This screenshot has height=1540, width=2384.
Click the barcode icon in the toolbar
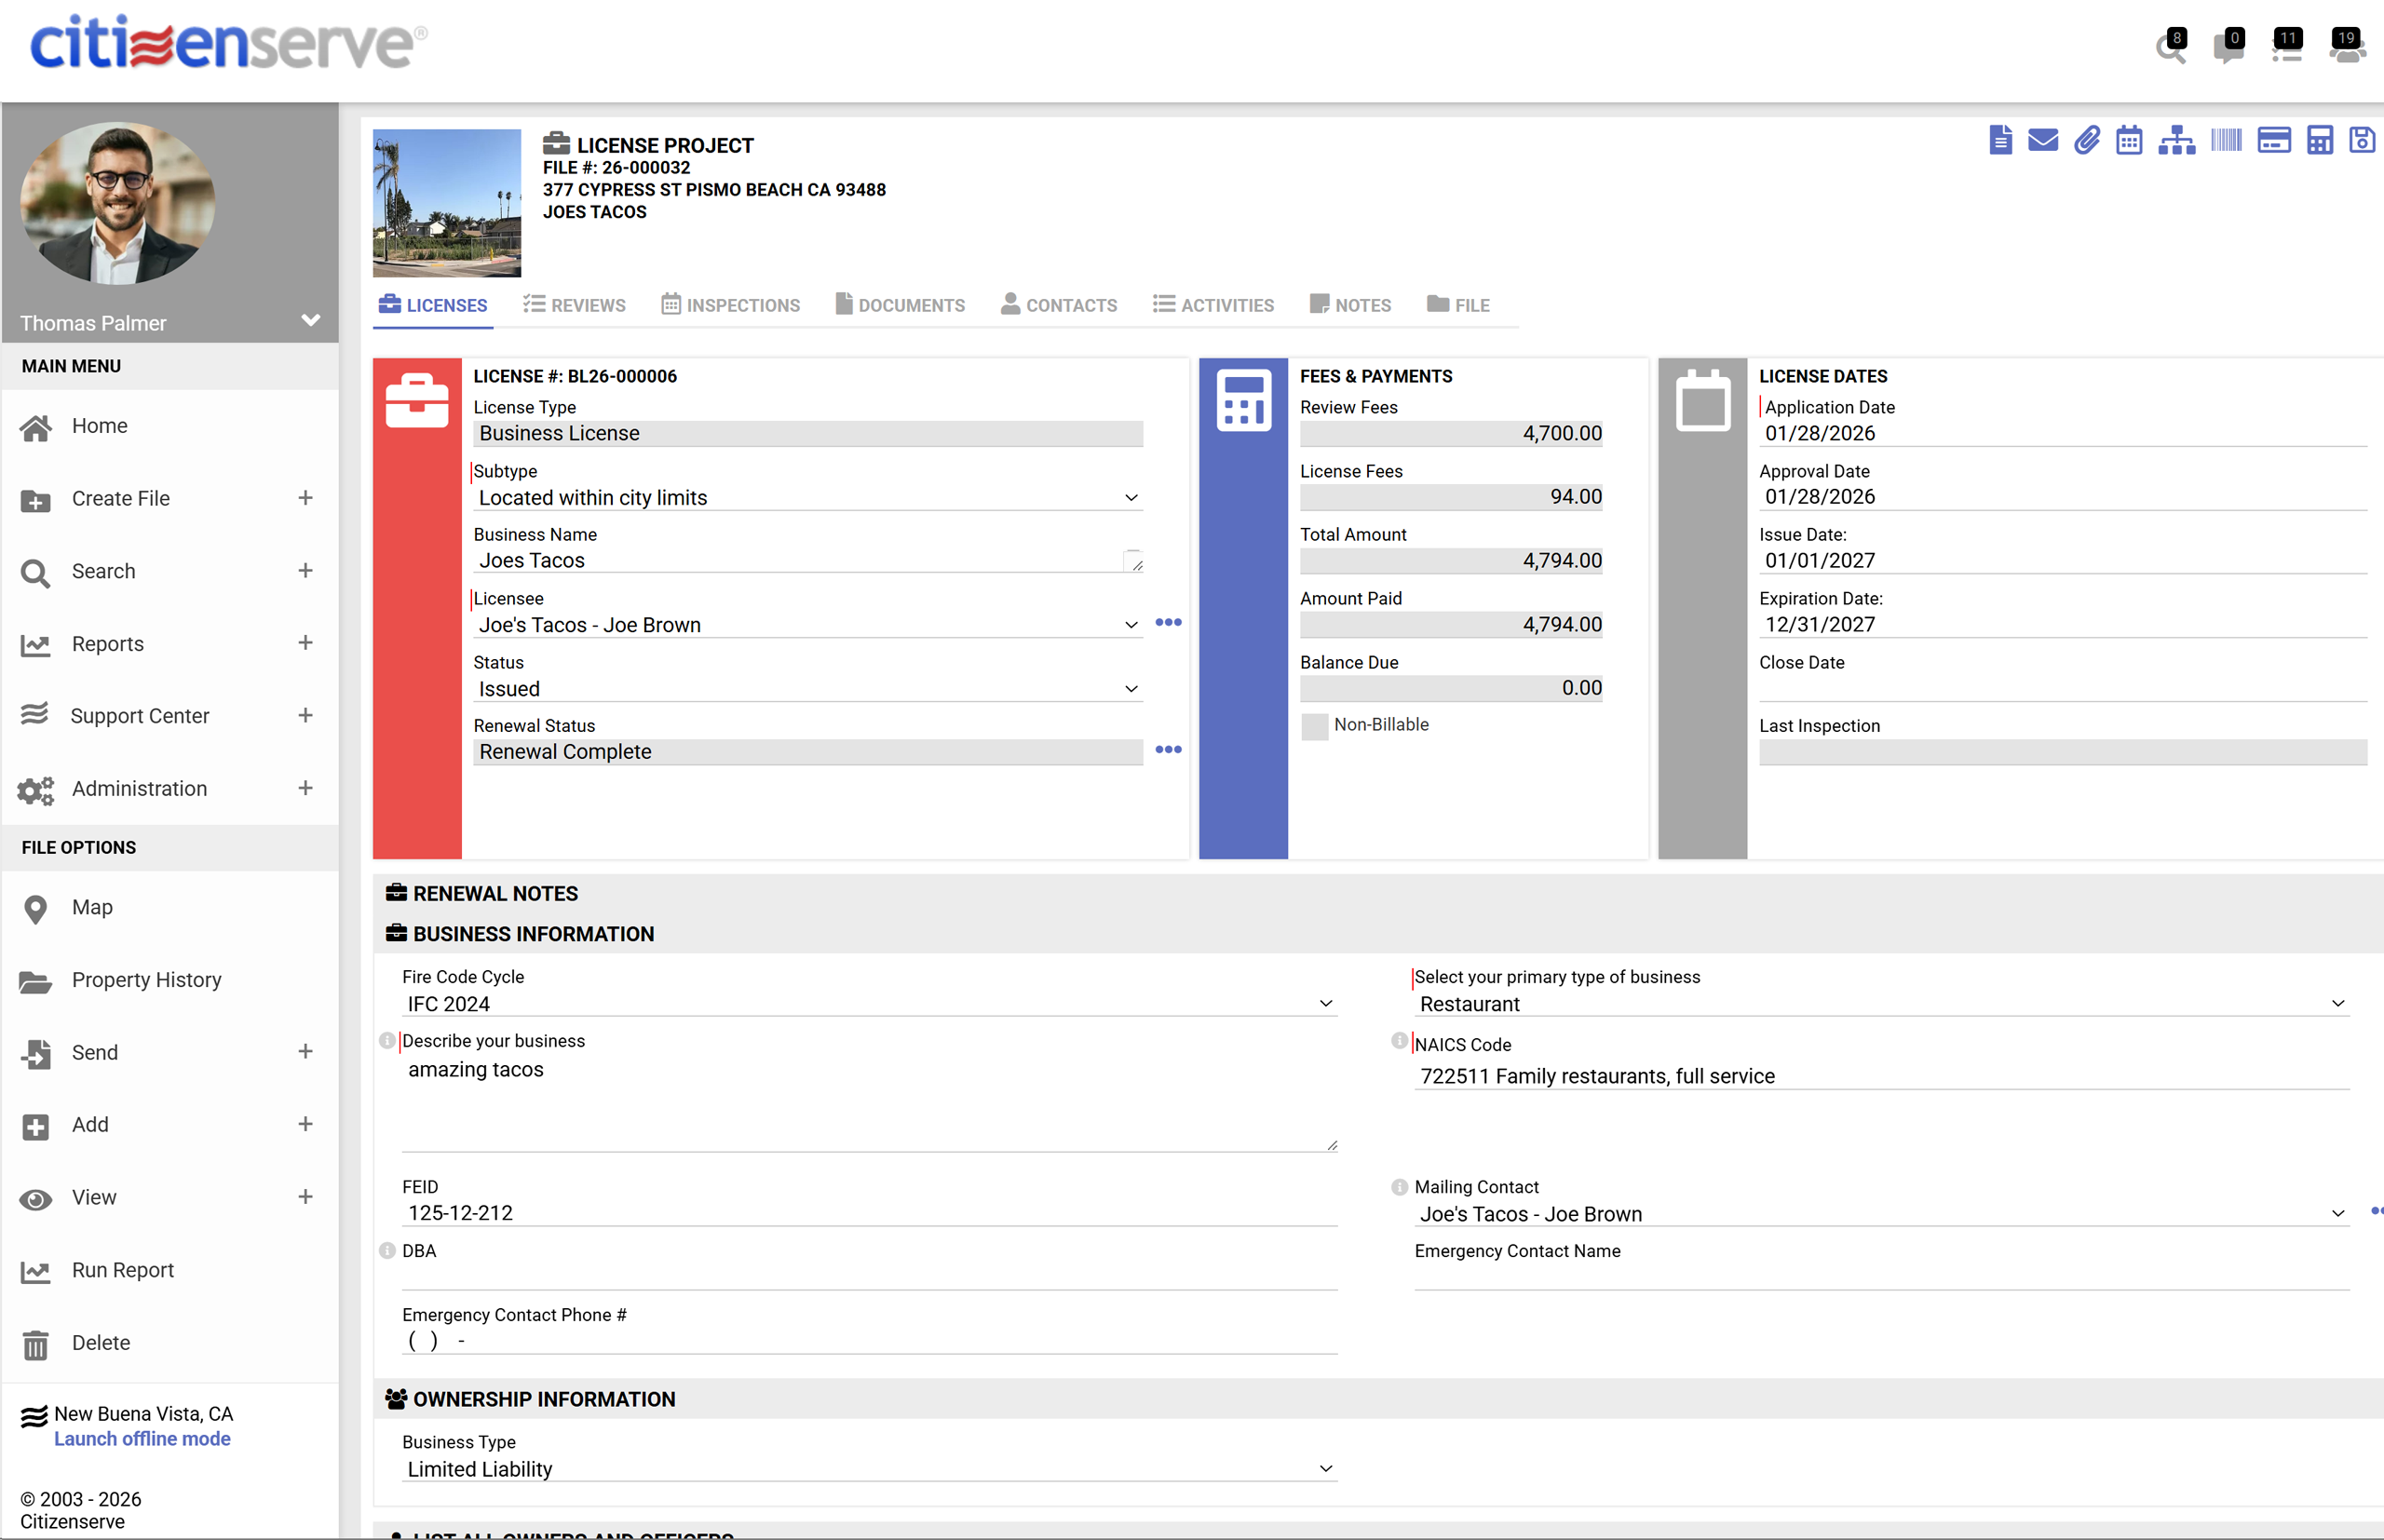[2224, 140]
